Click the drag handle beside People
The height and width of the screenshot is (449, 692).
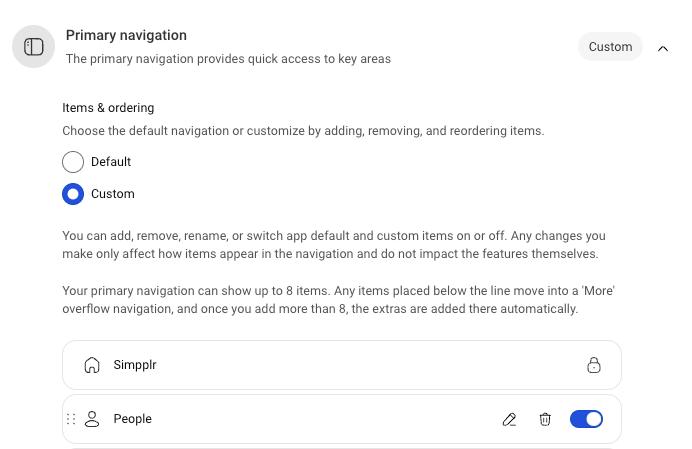tap(71, 419)
